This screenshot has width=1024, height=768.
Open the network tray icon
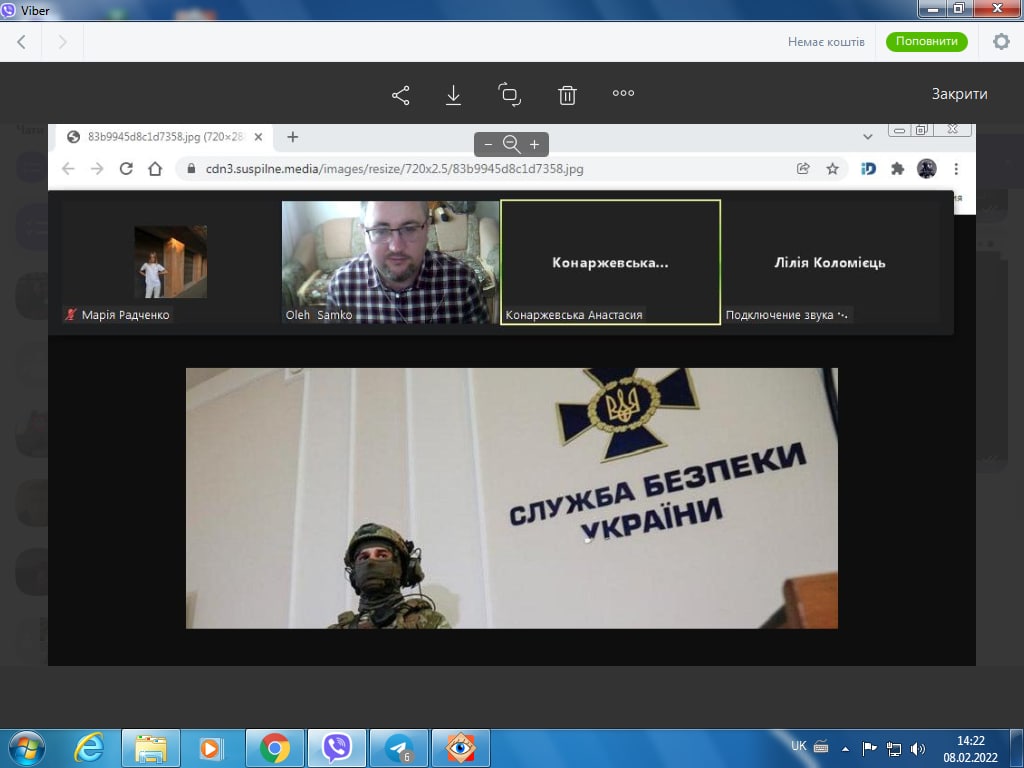pyautogui.click(x=893, y=749)
